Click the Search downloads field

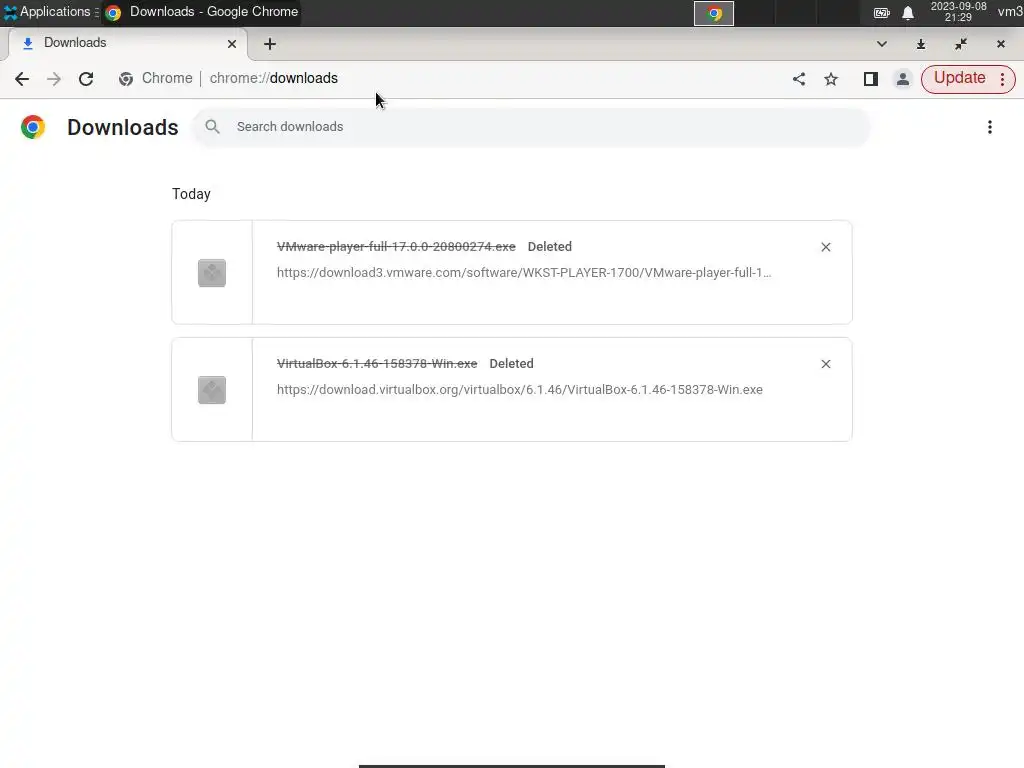532,127
